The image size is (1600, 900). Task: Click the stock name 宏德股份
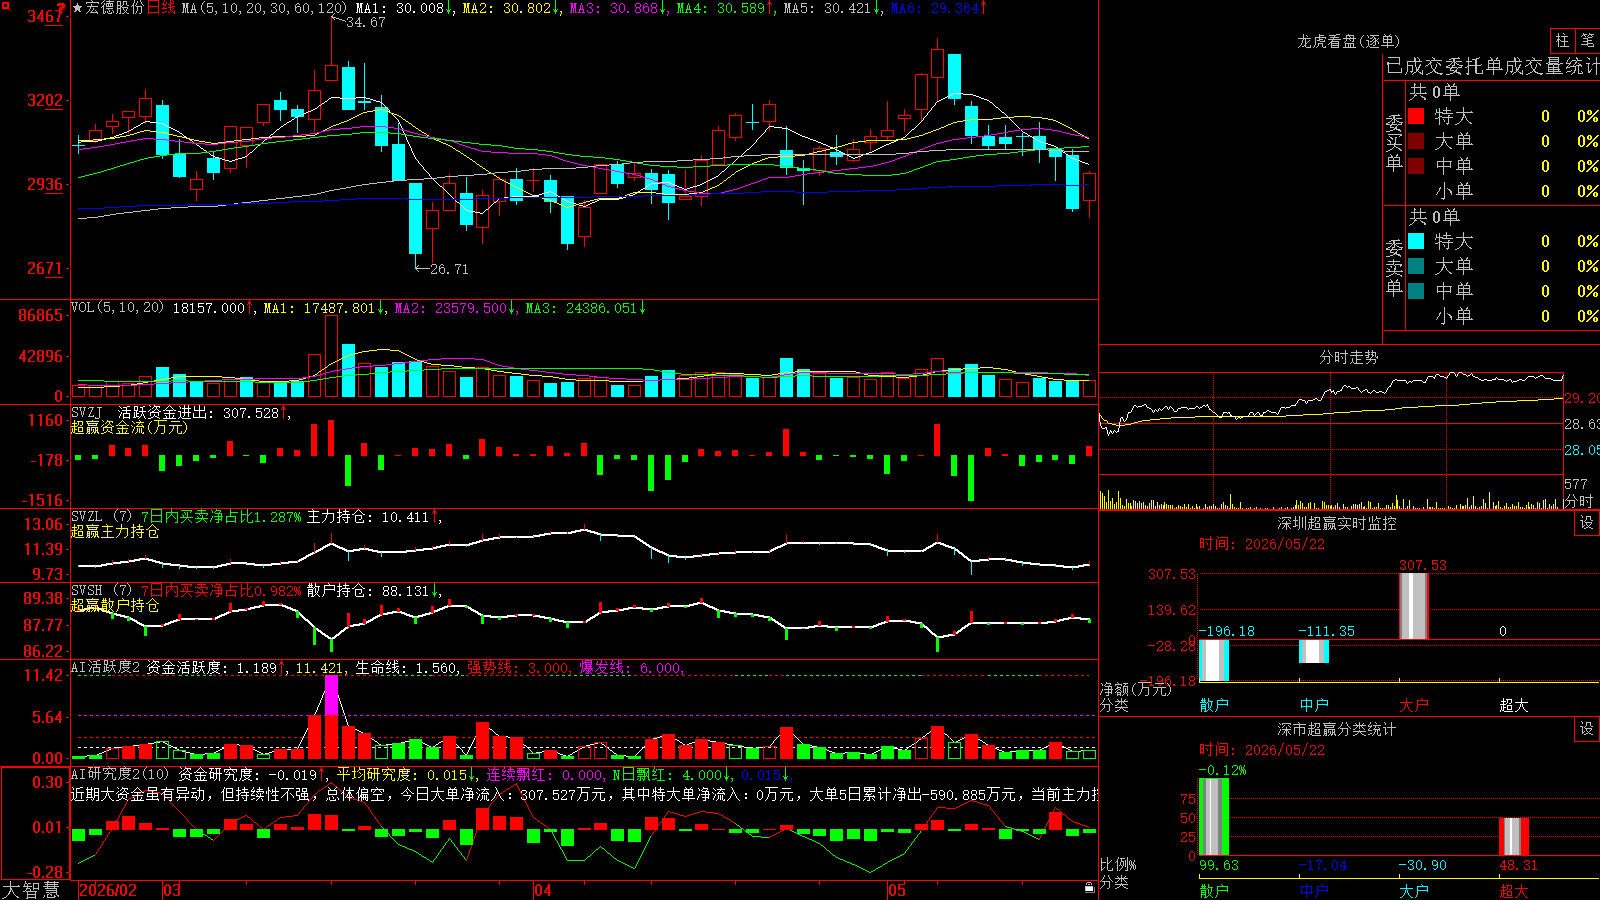coord(115,8)
